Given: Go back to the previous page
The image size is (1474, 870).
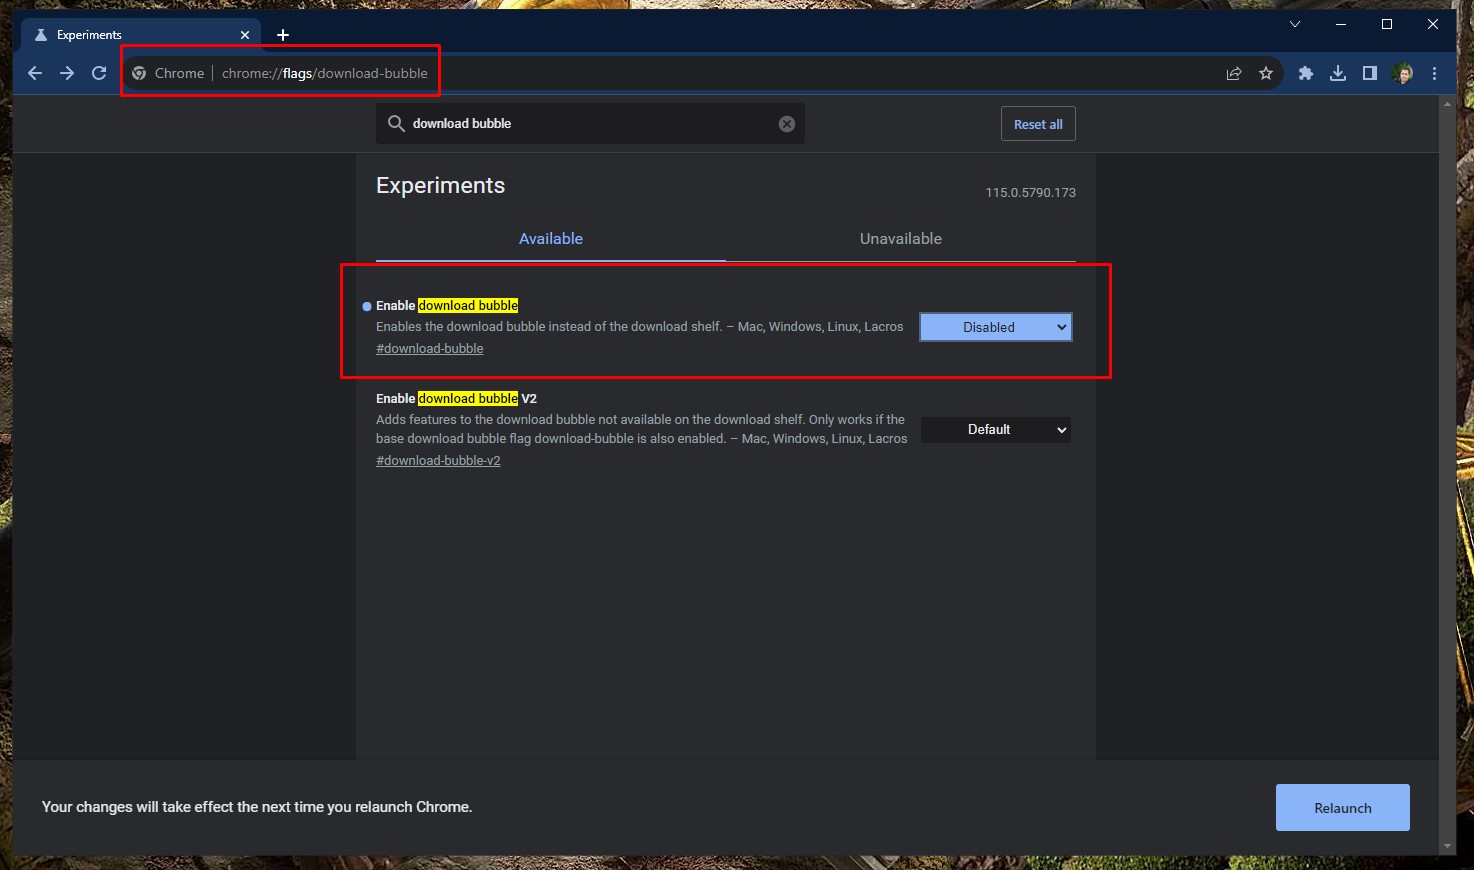Looking at the screenshot, I should pos(35,73).
